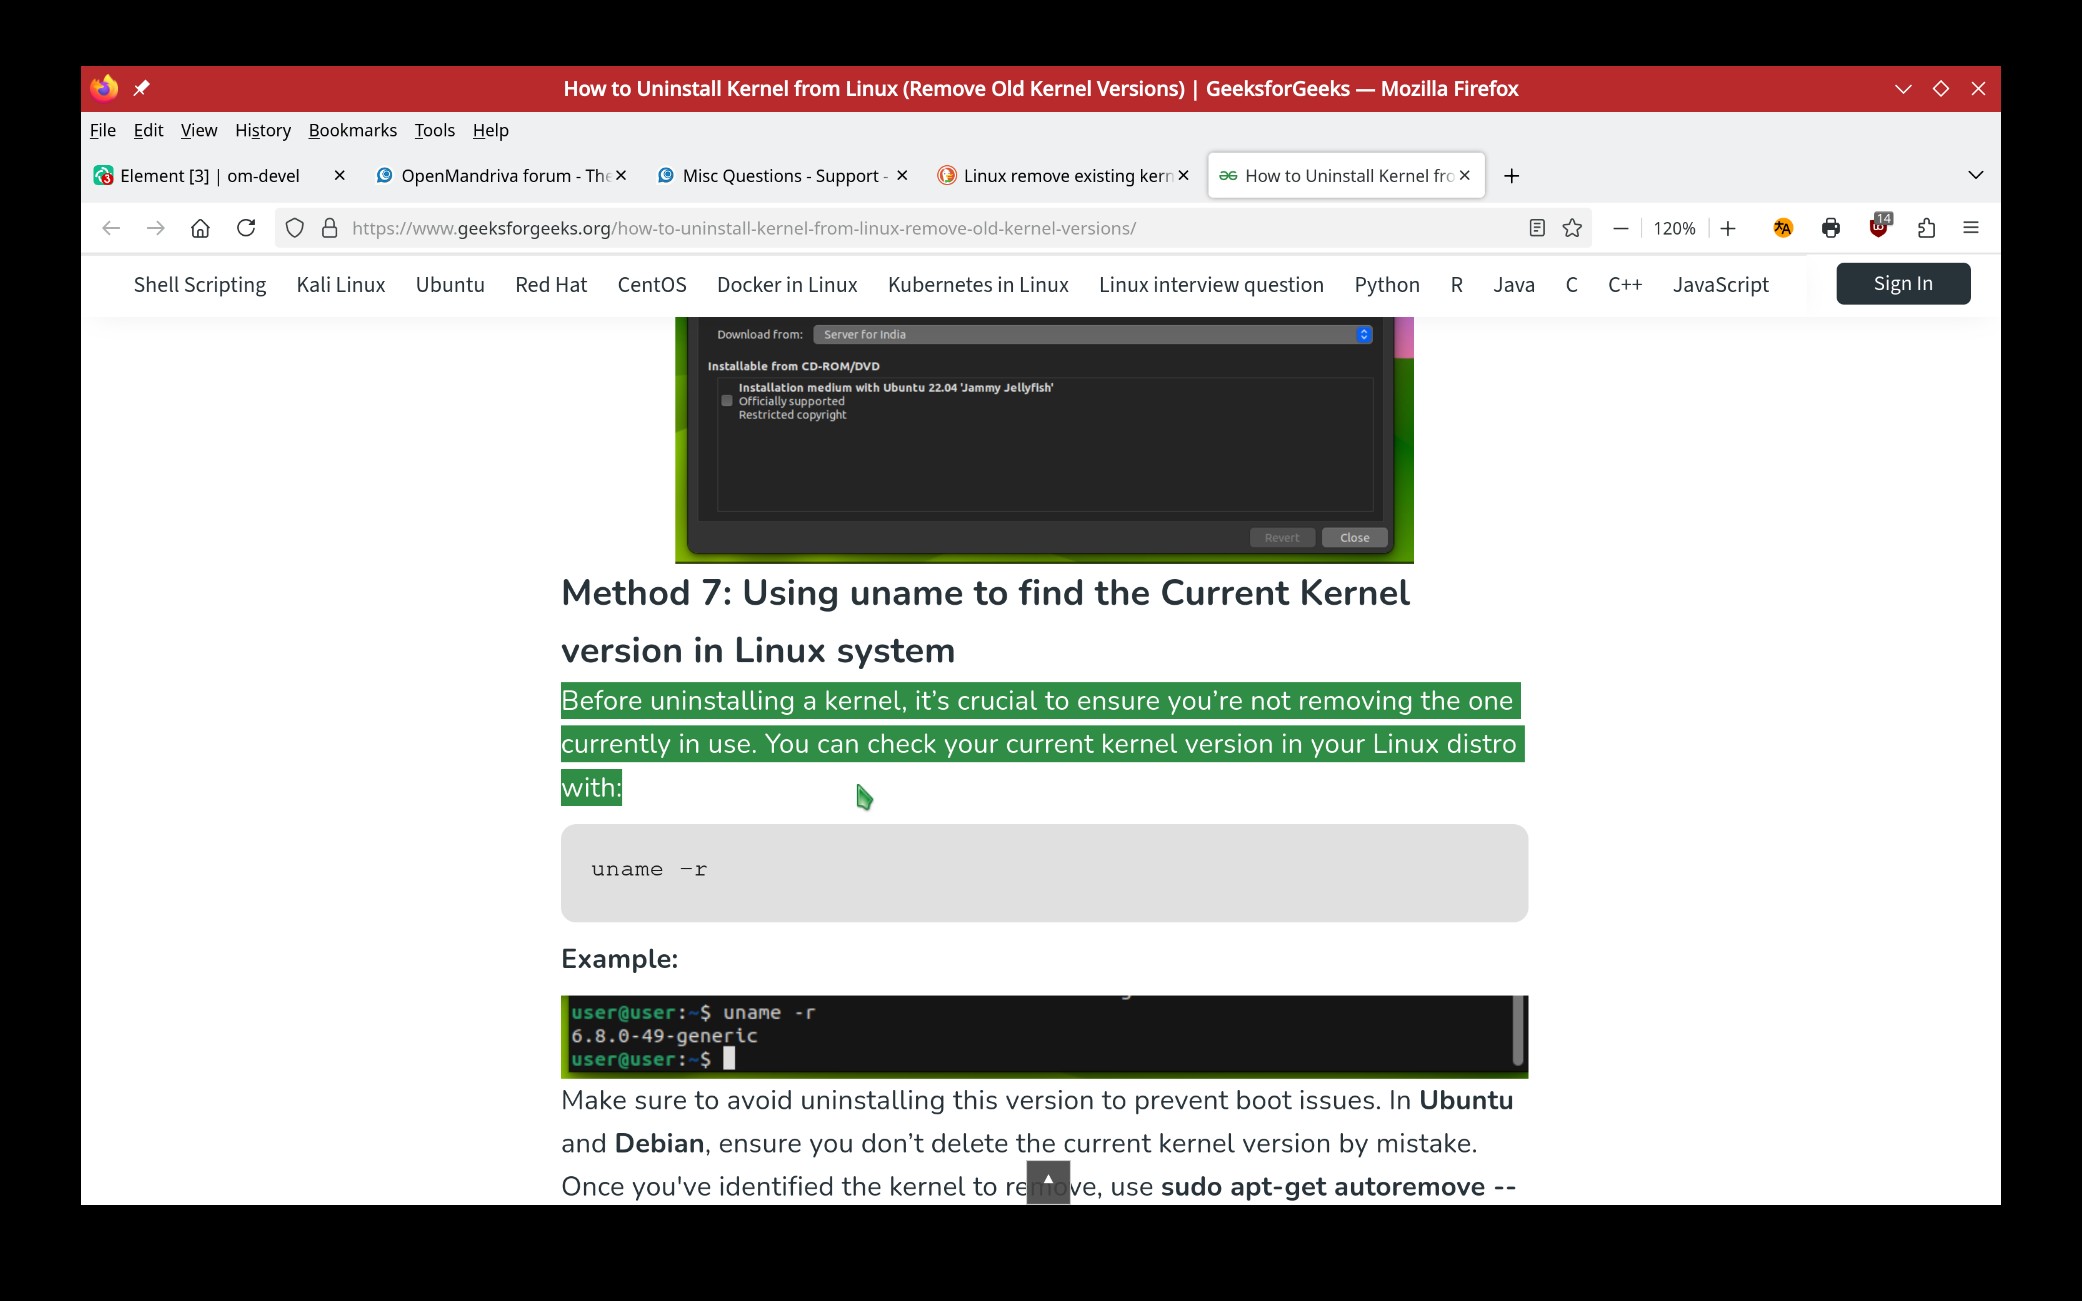Viewport: 2082px width, 1301px height.
Task: Open the uname terminal example screenshot
Action: [1044, 1037]
